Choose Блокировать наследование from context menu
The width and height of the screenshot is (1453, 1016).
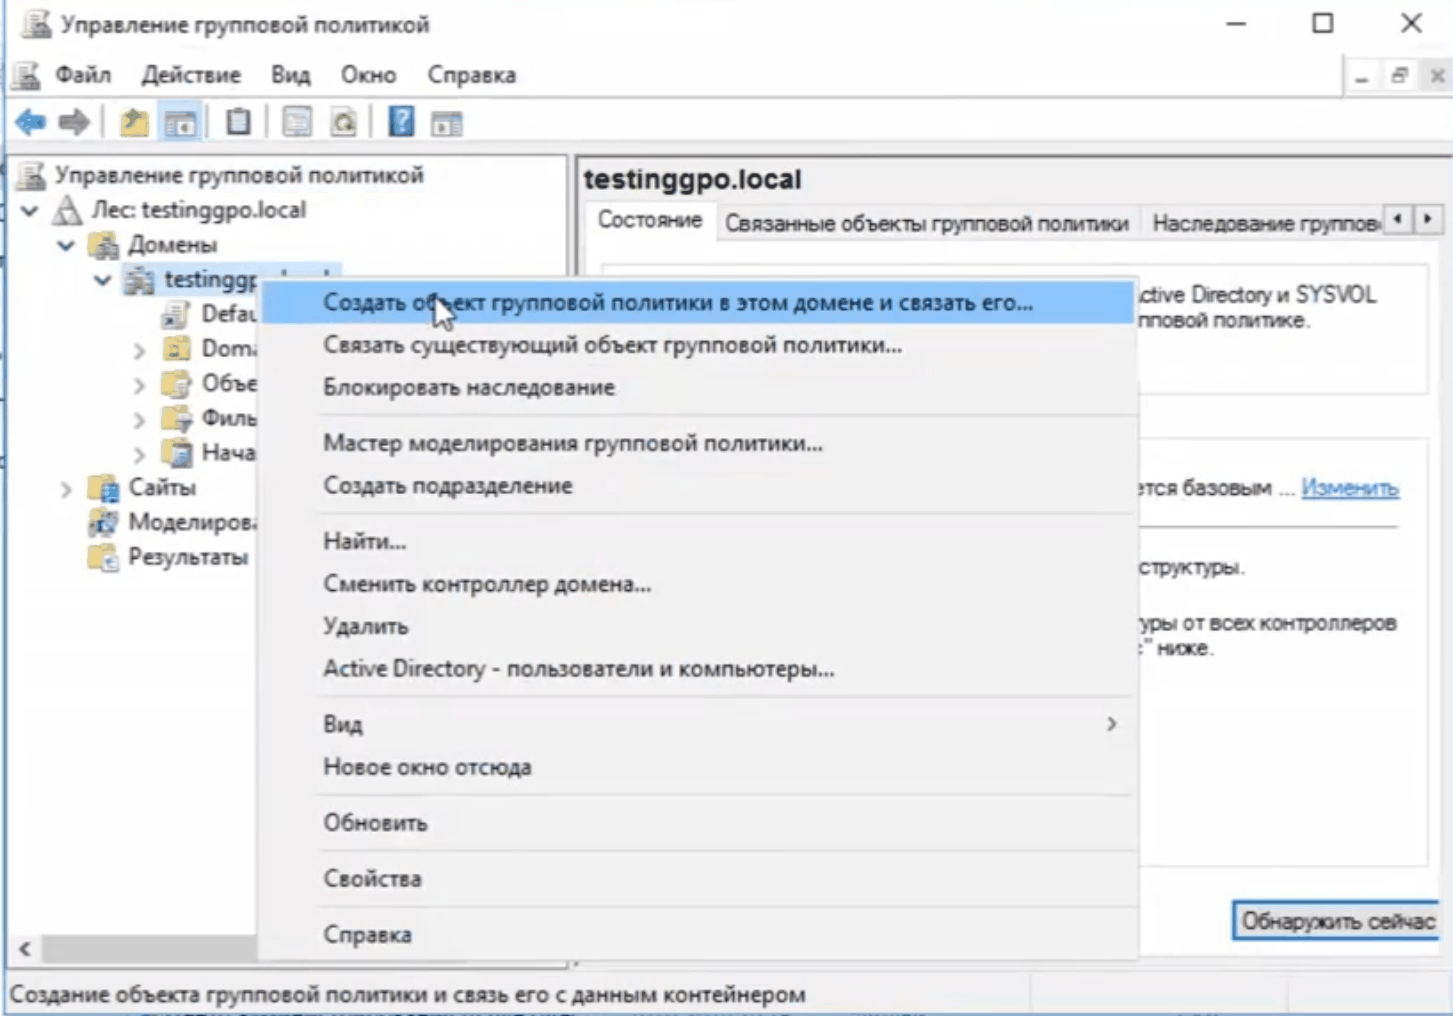point(468,387)
